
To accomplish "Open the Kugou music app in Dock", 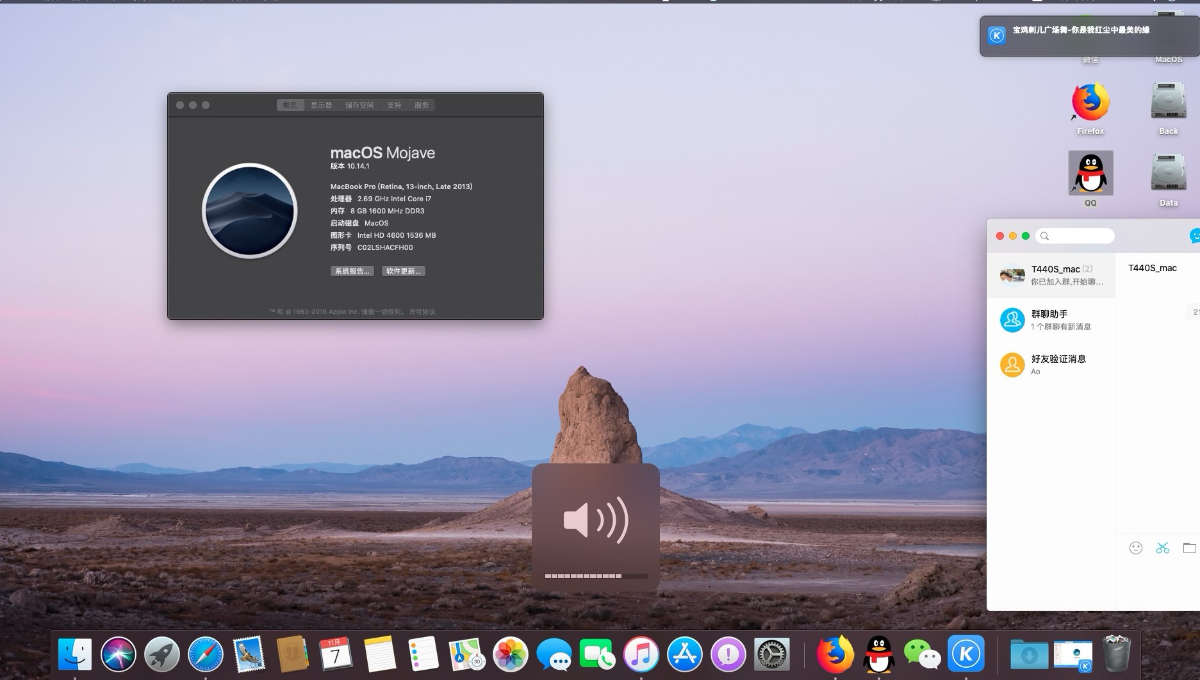I will coord(966,655).
